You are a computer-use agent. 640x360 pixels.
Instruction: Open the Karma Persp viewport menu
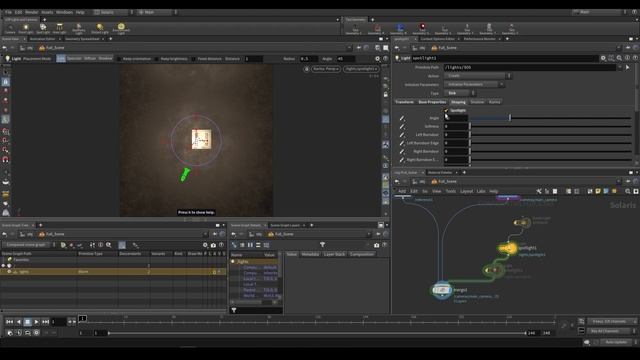click(326, 69)
